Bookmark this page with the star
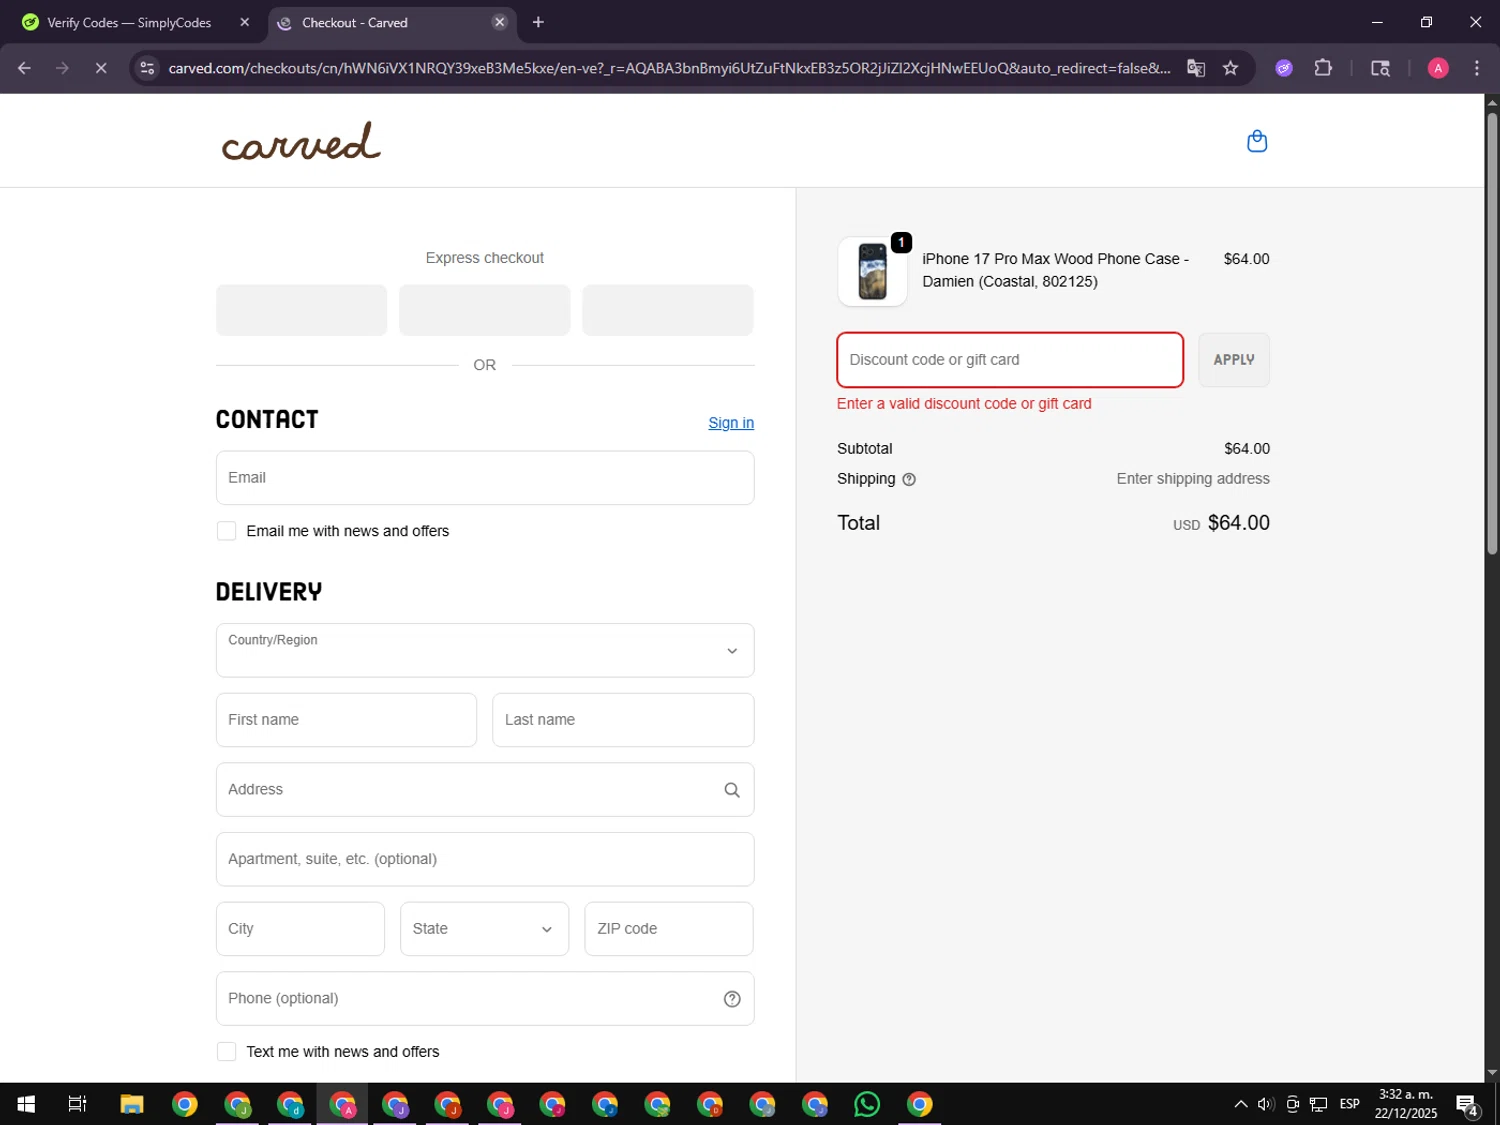This screenshot has width=1500, height=1125. pyautogui.click(x=1231, y=68)
